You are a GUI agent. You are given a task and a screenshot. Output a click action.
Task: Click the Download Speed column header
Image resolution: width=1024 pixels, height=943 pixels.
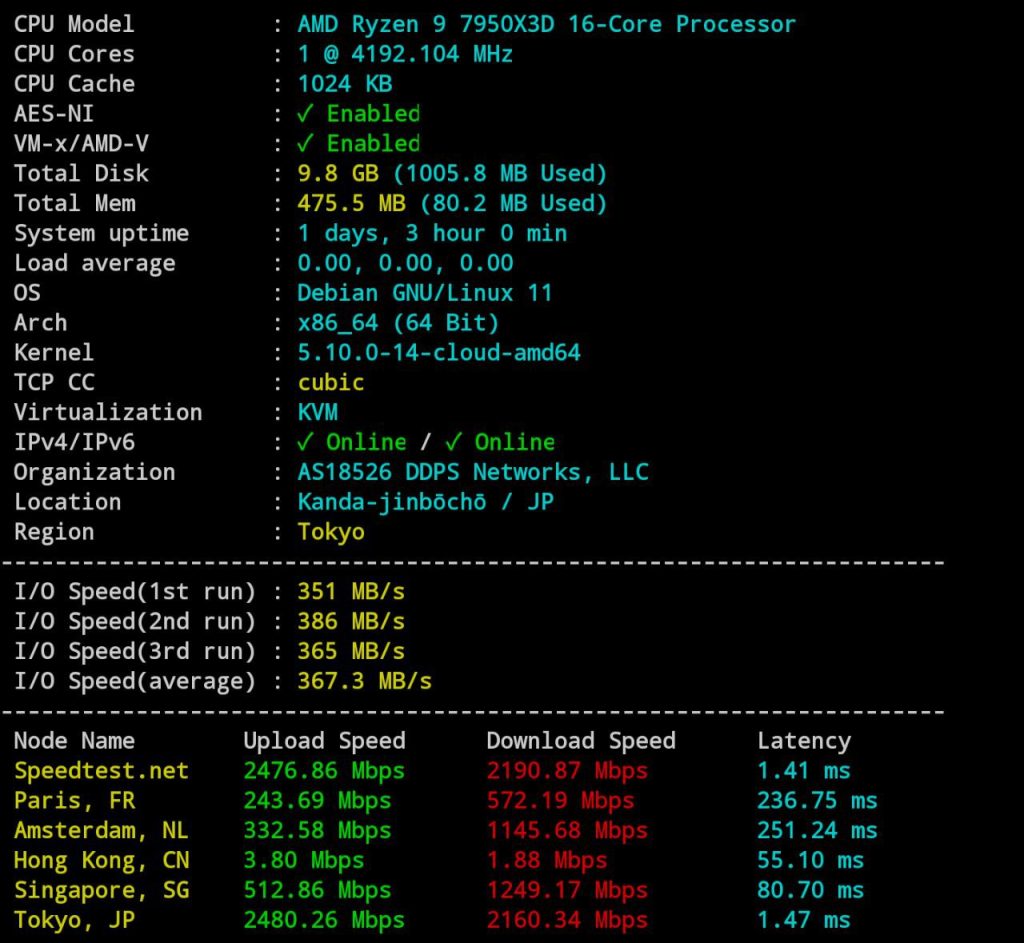pos(581,741)
